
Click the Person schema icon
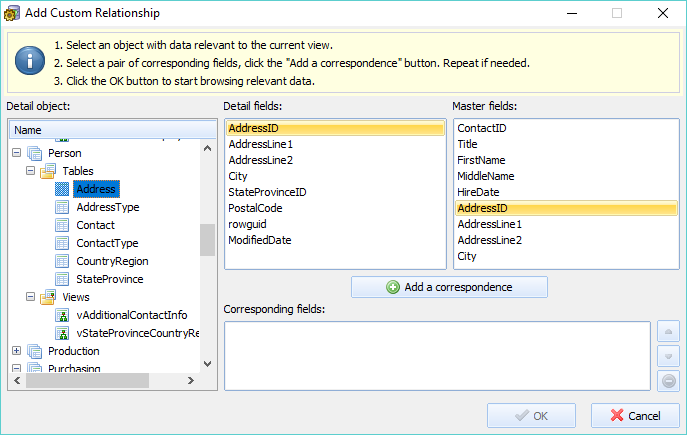click(x=35, y=153)
